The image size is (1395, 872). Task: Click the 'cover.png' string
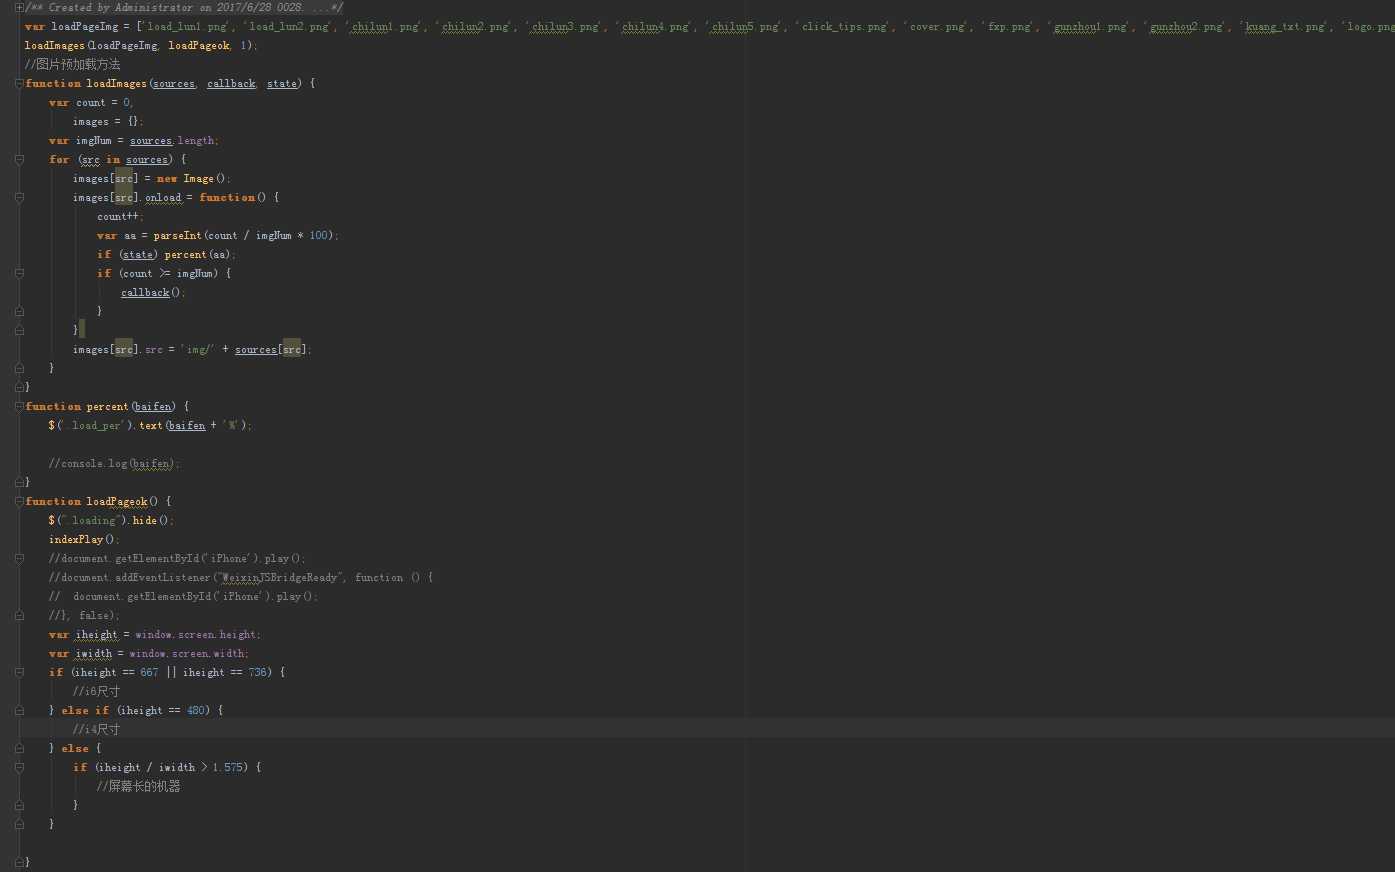point(938,26)
